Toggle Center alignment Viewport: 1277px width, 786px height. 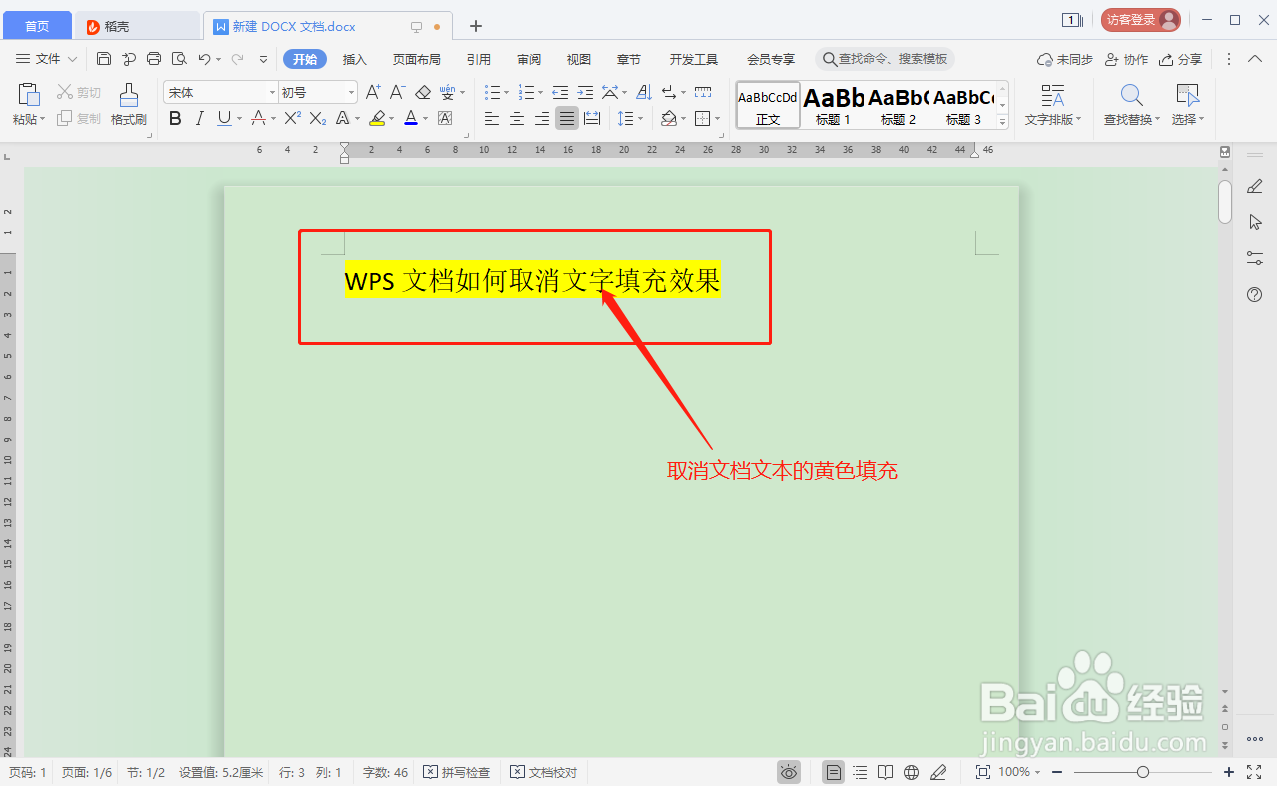pos(516,119)
